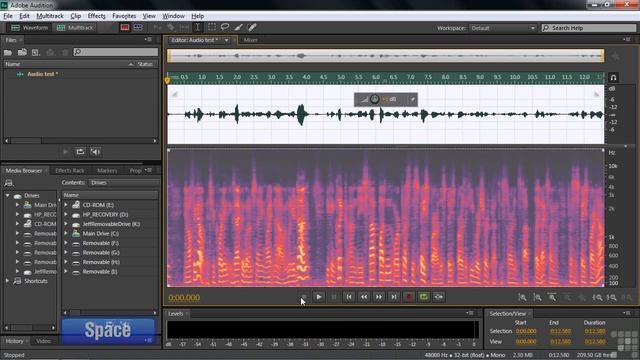This screenshot has height=360, width=640.
Task: Expand Removable (F:) in contents list
Action: (x=66, y=243)
